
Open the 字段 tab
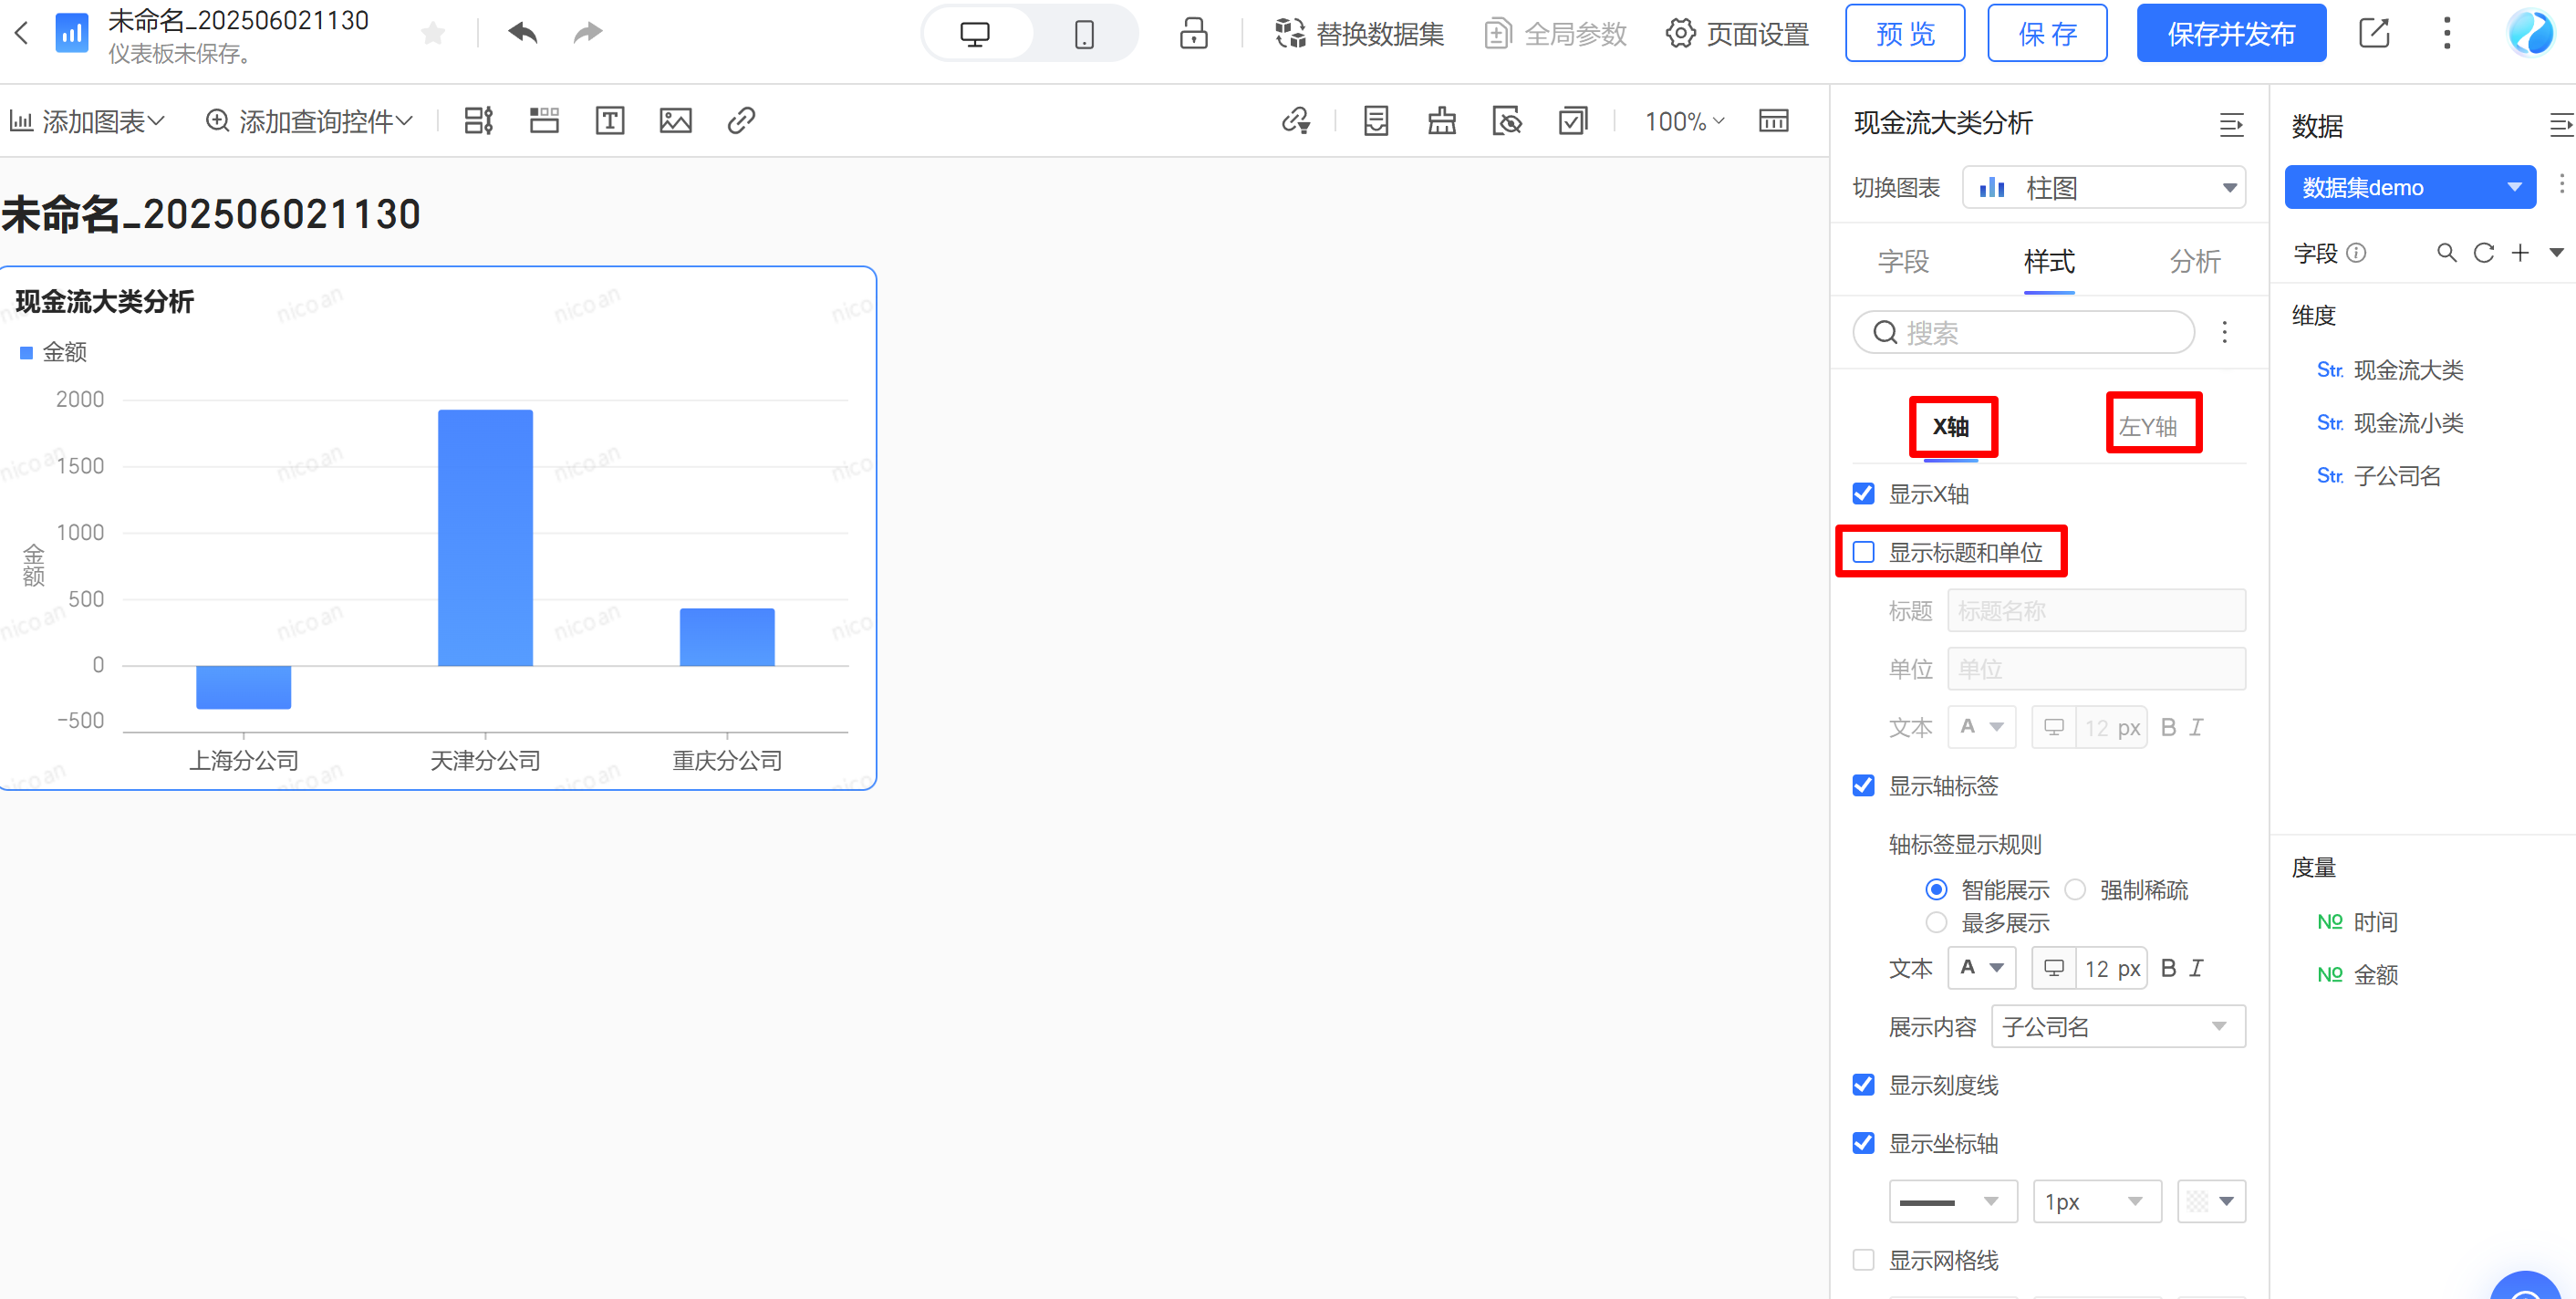click(1902, 262)
